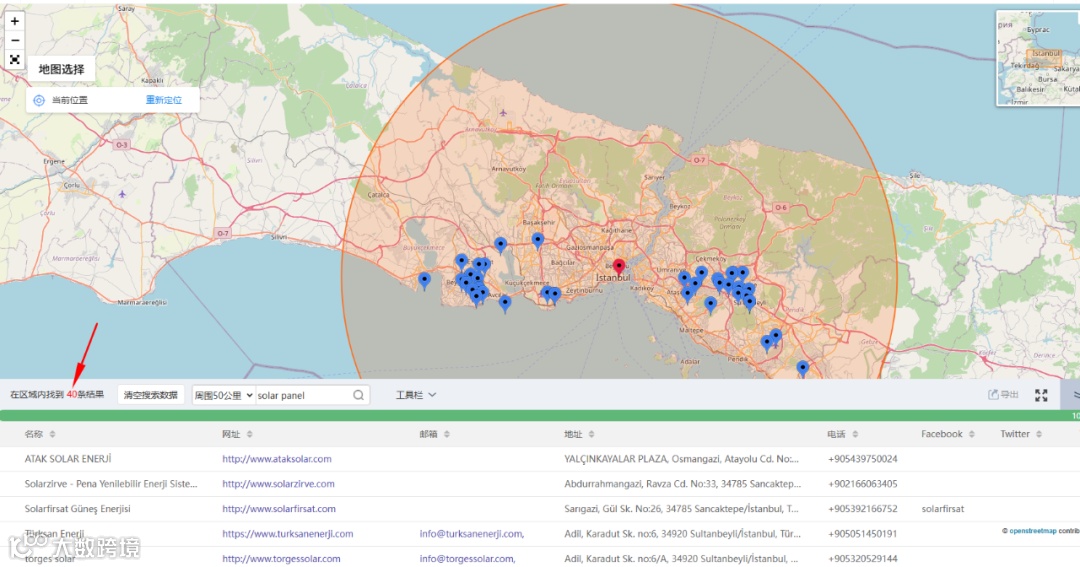Sort by 邮箱 column header
Image resolution: width=1080 pixels, height=567 pixels.
tap(435, 434)
